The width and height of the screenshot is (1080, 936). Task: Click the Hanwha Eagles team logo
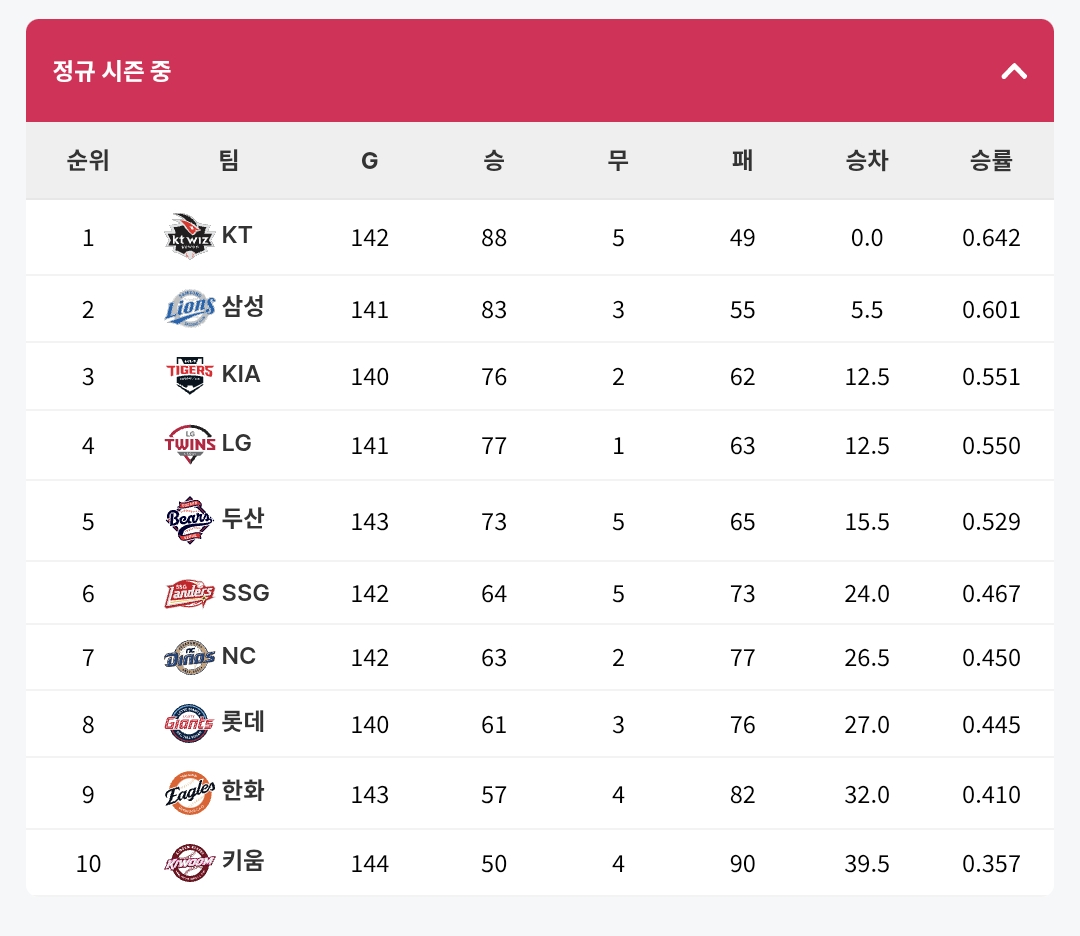[x=189, y=793]
